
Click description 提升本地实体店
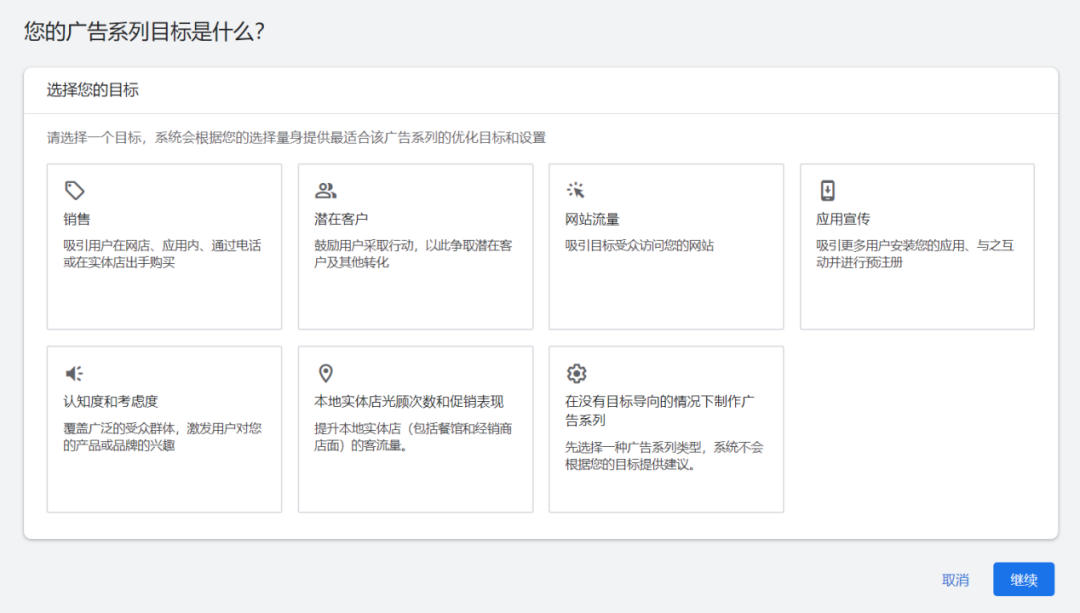click(413, 437)
